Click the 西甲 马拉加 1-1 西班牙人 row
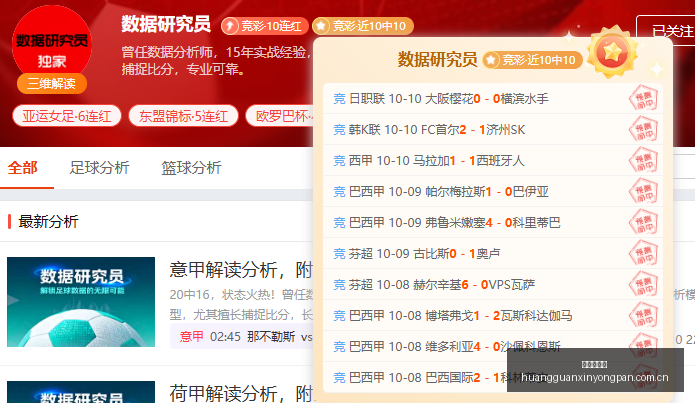 pyautogui.click(x=492, y=160)
